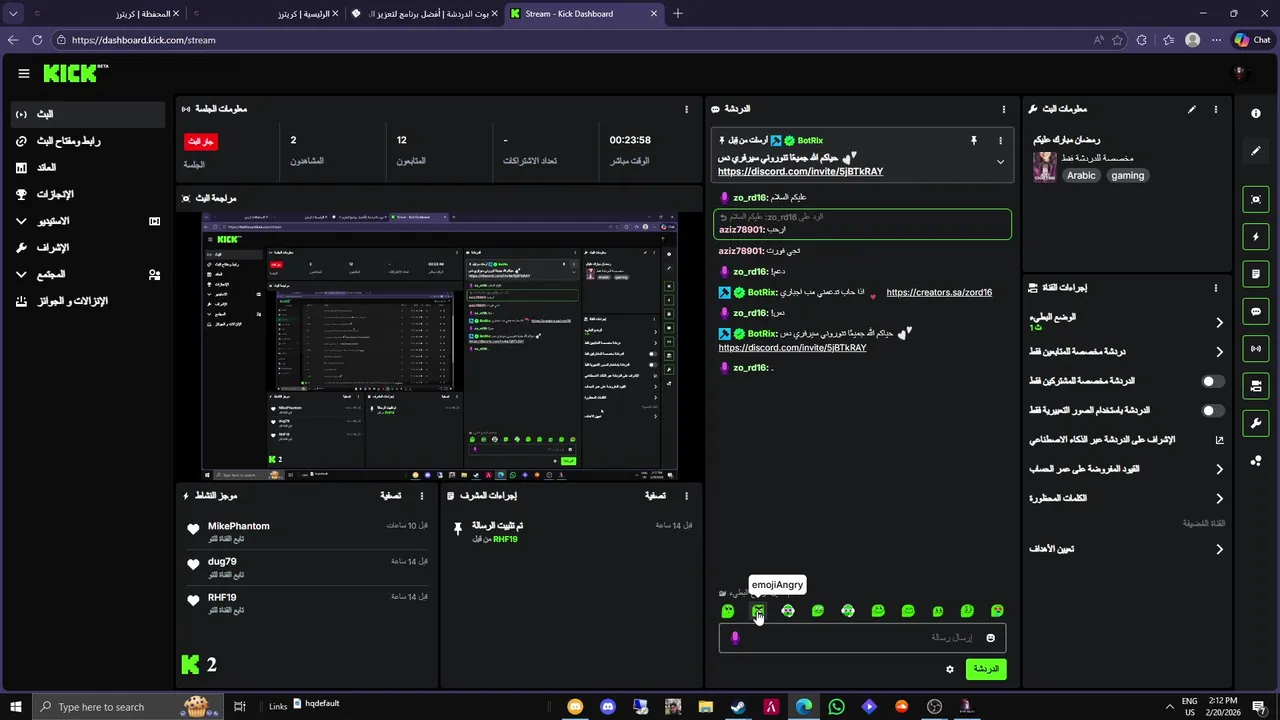Click the browser address bar
This screenshot has width=1280, height=720.
pyautogui.click(x=570, y=40)
